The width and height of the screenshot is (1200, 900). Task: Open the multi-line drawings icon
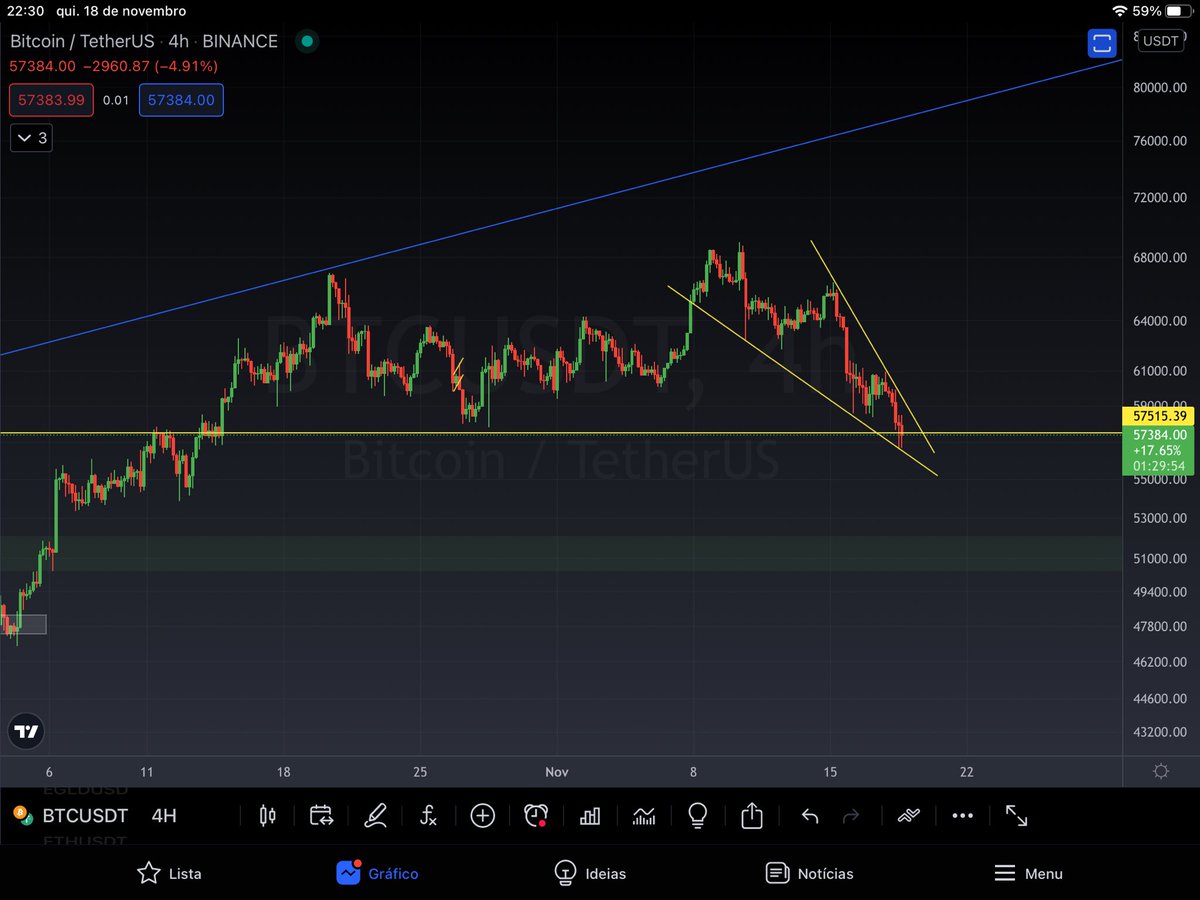tap(908, 816)
